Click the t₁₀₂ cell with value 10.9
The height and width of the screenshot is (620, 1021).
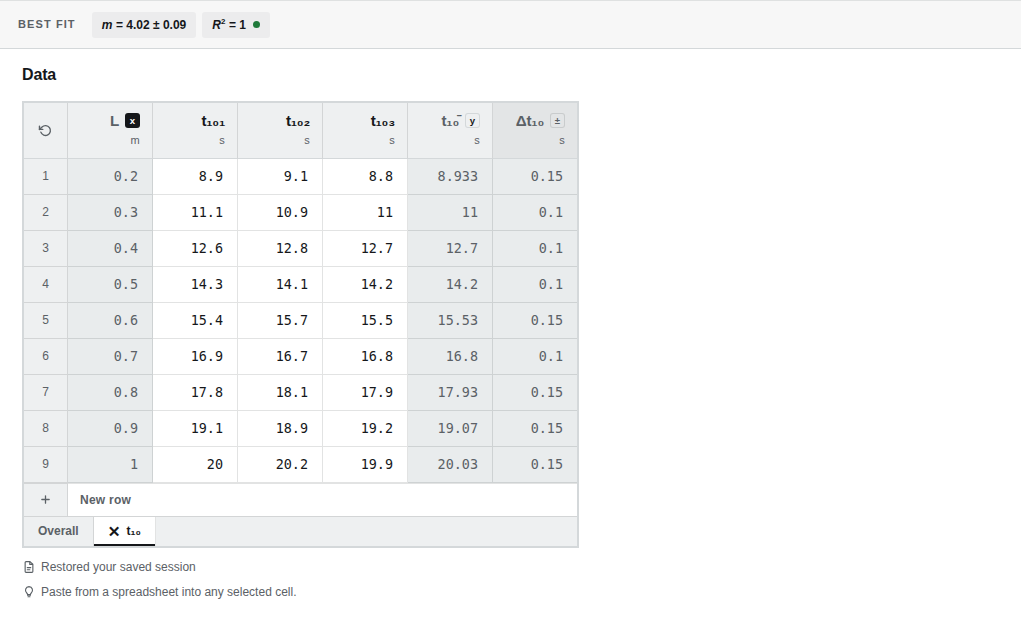[x=280, y=212]
